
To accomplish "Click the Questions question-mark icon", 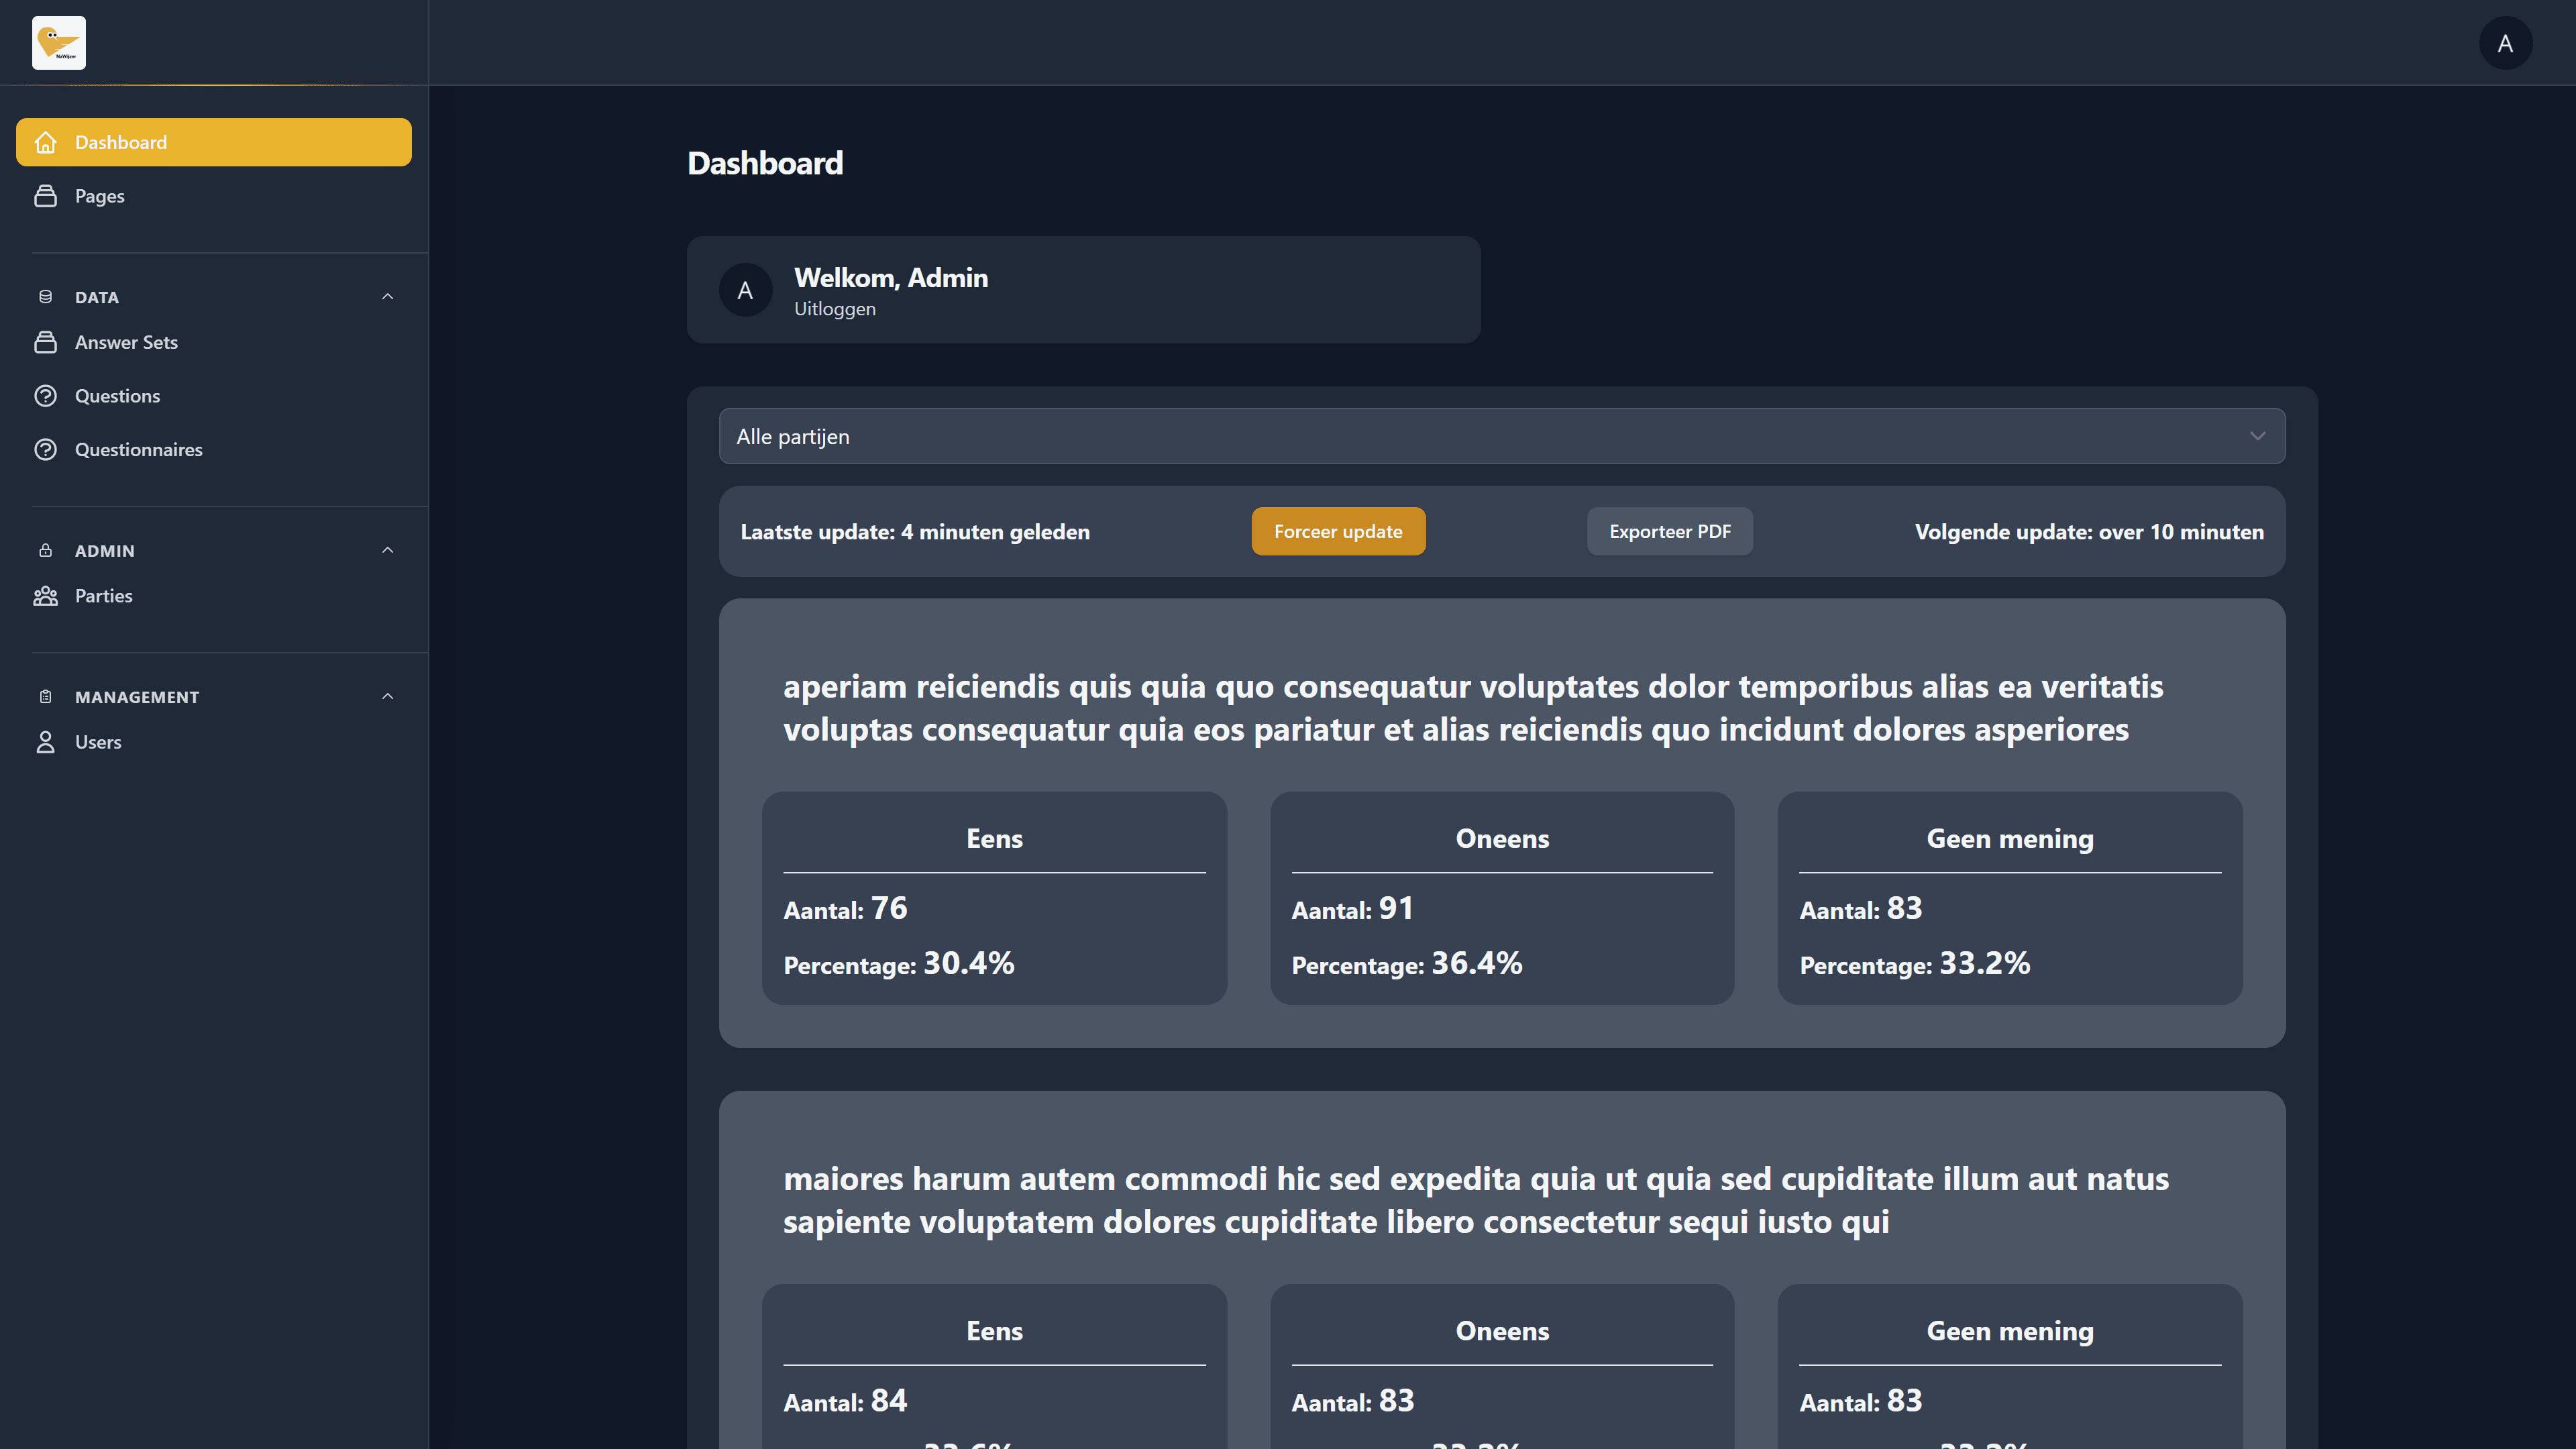I will [45, 396].
